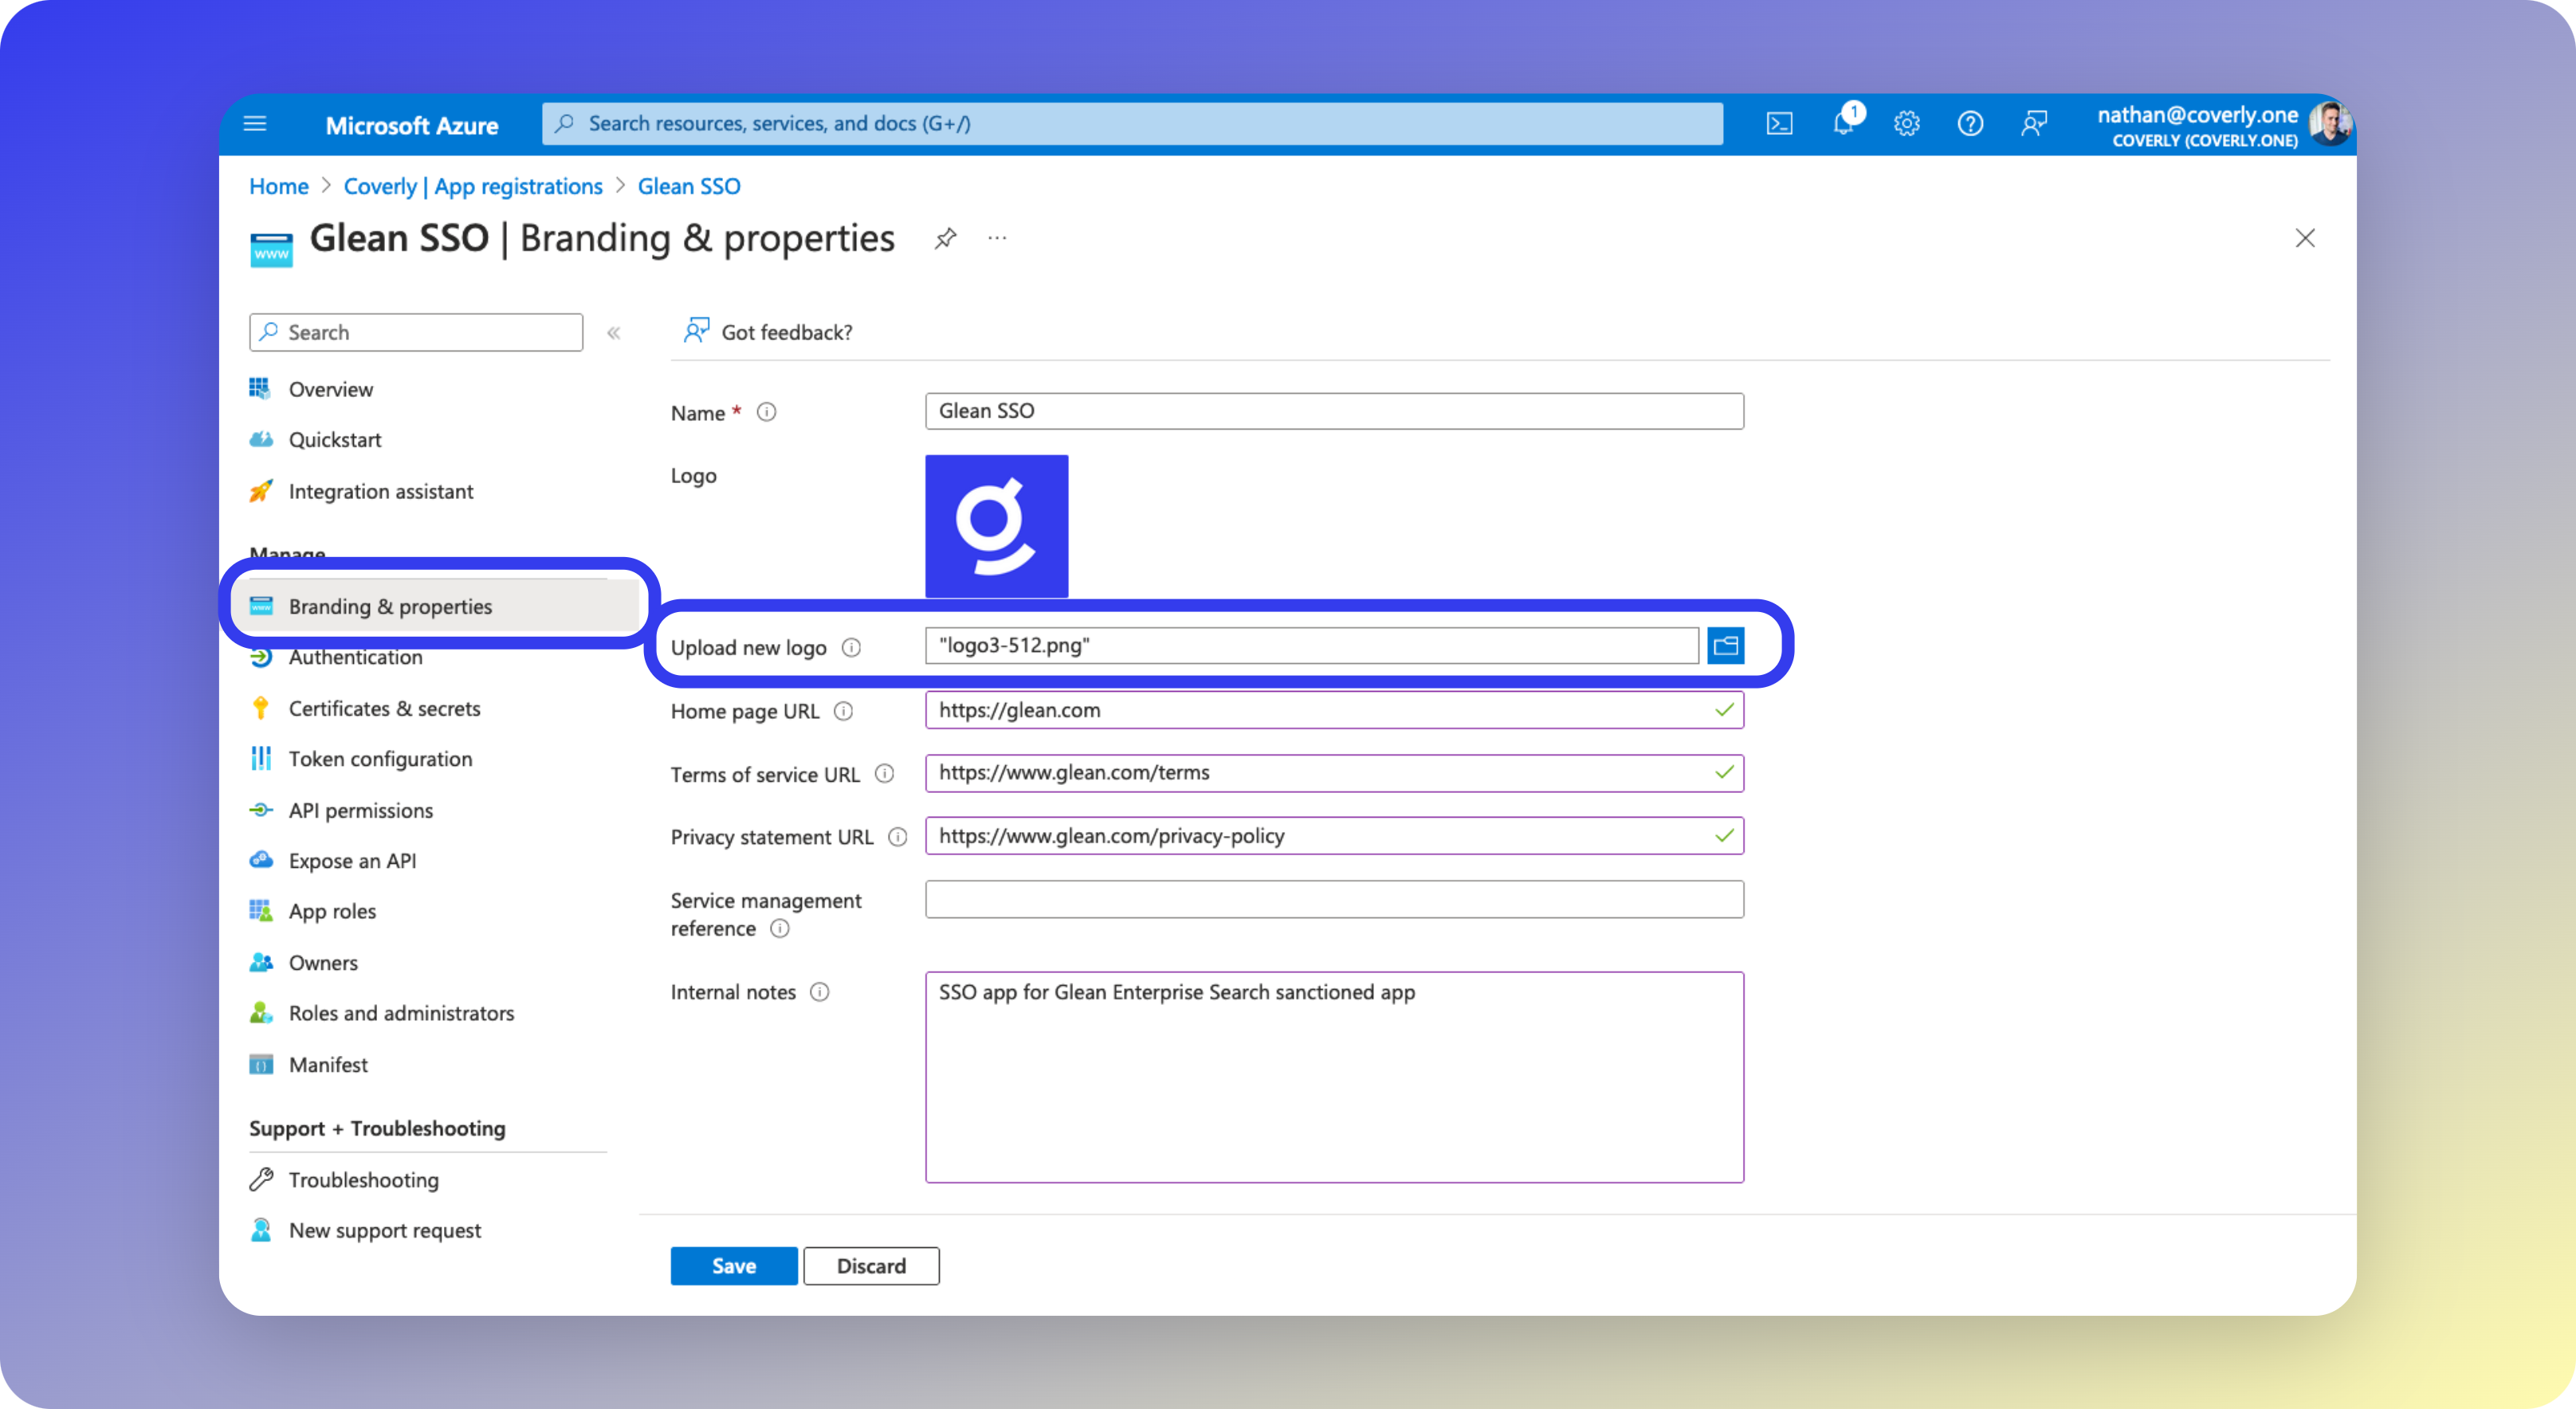Click the Save button
2576x1409 pixels.
click(733, 1266)
